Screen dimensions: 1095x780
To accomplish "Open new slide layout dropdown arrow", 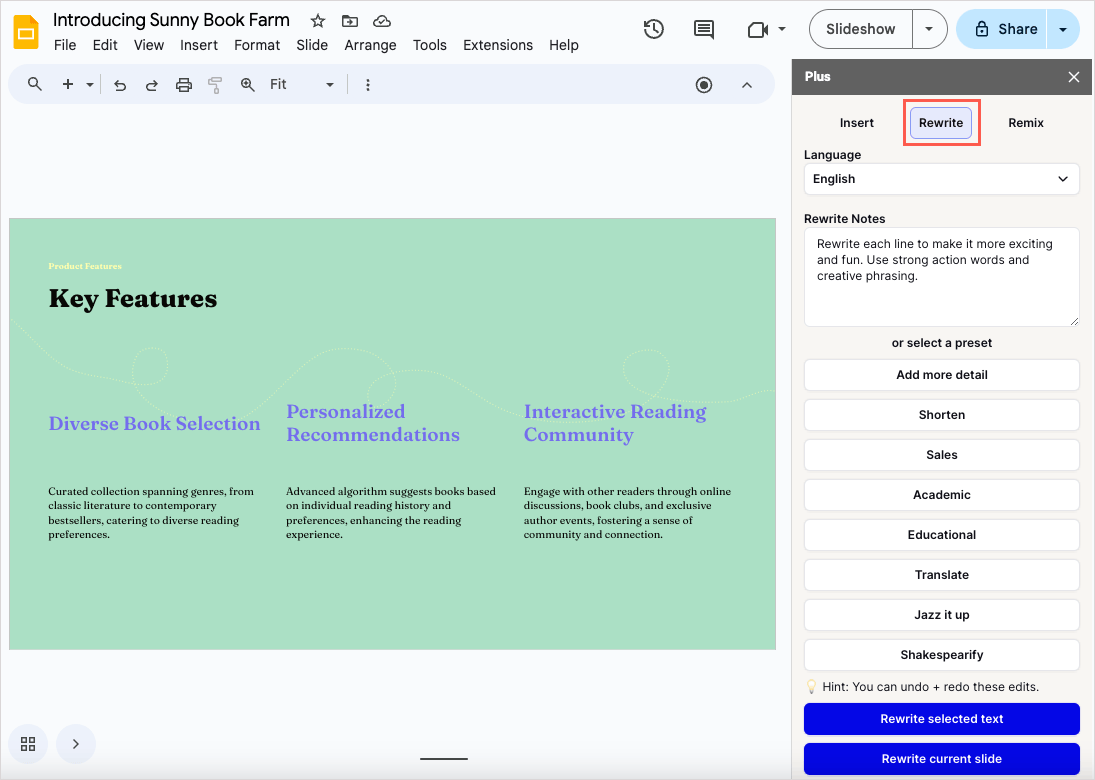I will (x=90, y=84).
